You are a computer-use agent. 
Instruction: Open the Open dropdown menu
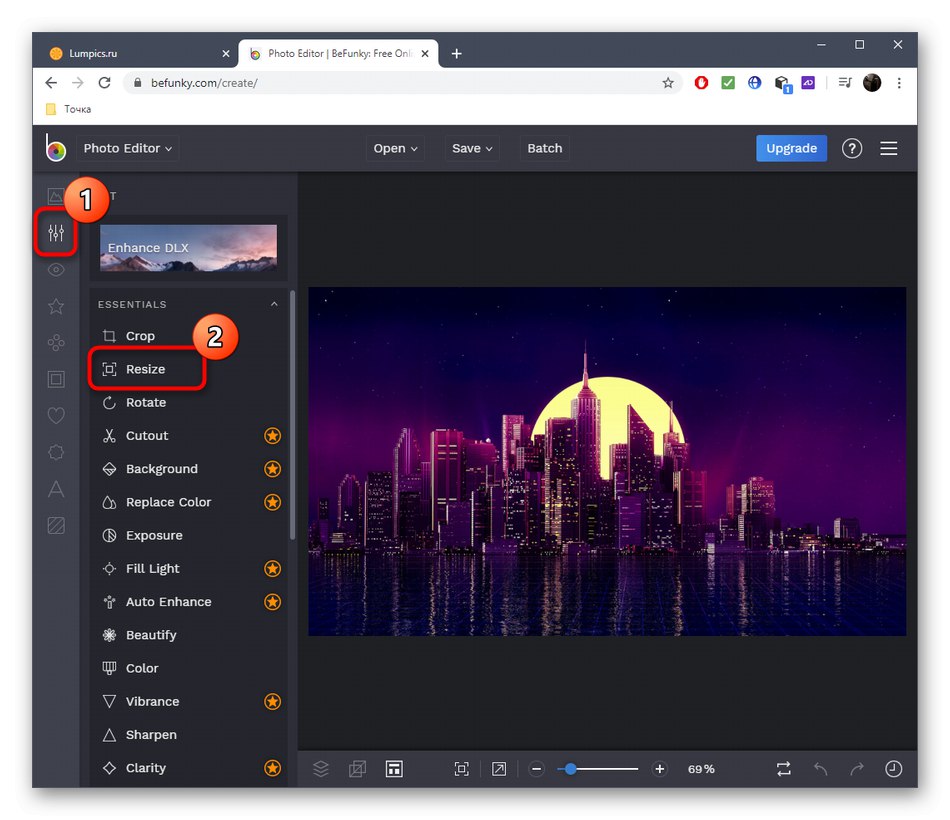click(395, 148)
